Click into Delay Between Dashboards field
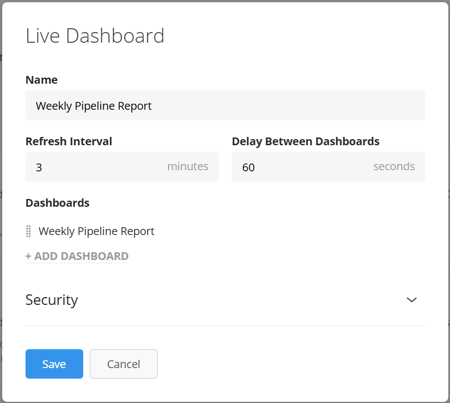Screen dimensions: 450x403 [x=328, y=167]
